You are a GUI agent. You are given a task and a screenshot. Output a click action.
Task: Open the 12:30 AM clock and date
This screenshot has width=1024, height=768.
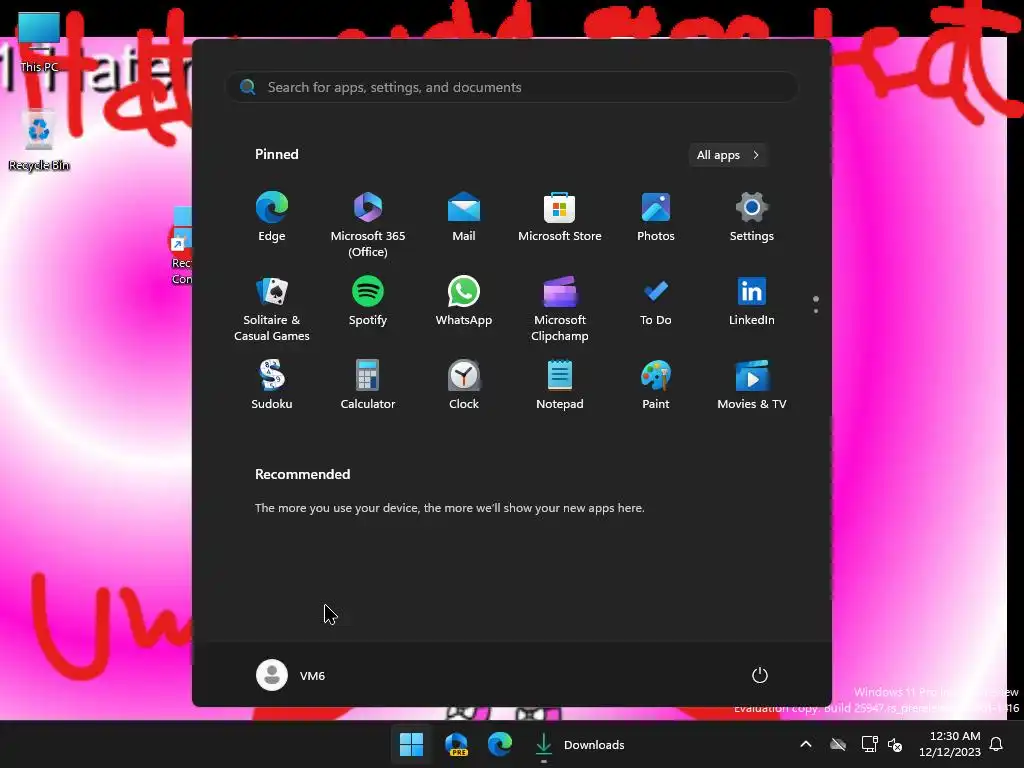point(950,744)
